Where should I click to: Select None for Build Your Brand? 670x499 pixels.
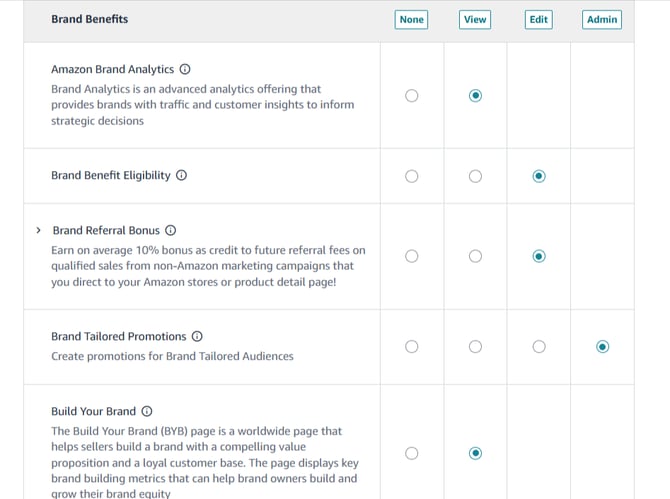412,453
